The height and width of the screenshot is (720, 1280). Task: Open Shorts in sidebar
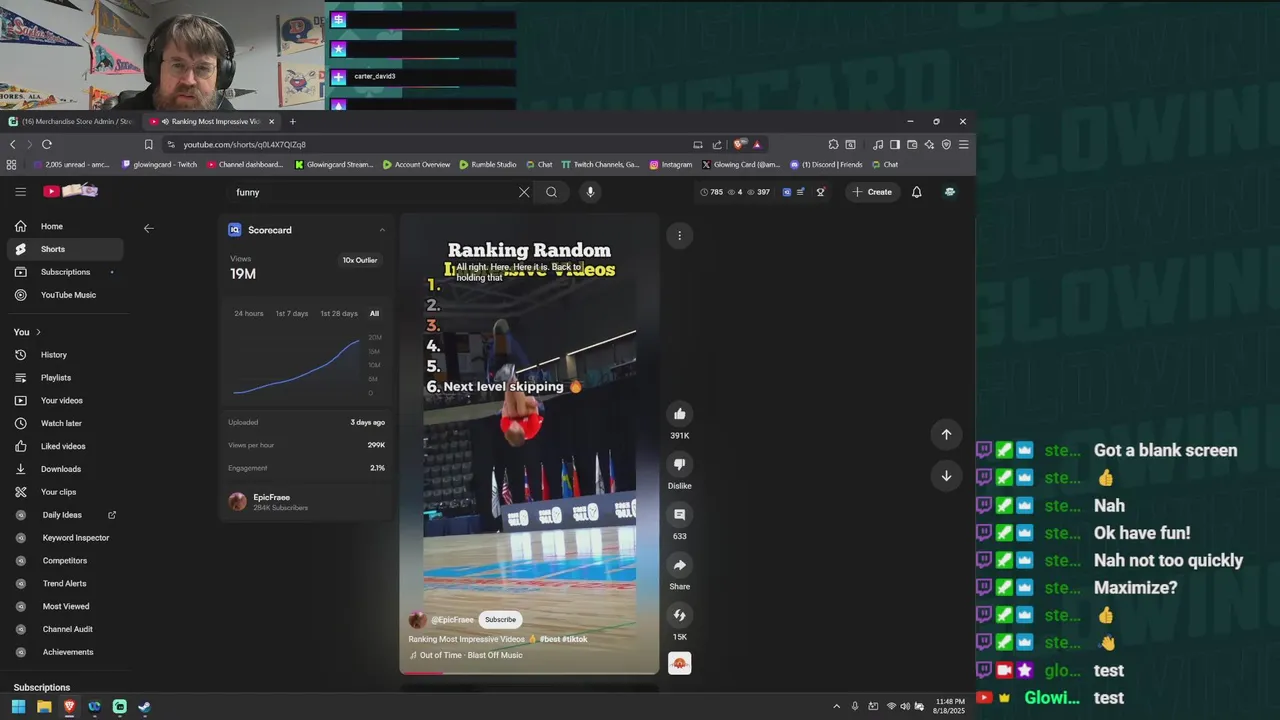pos(65,249)
